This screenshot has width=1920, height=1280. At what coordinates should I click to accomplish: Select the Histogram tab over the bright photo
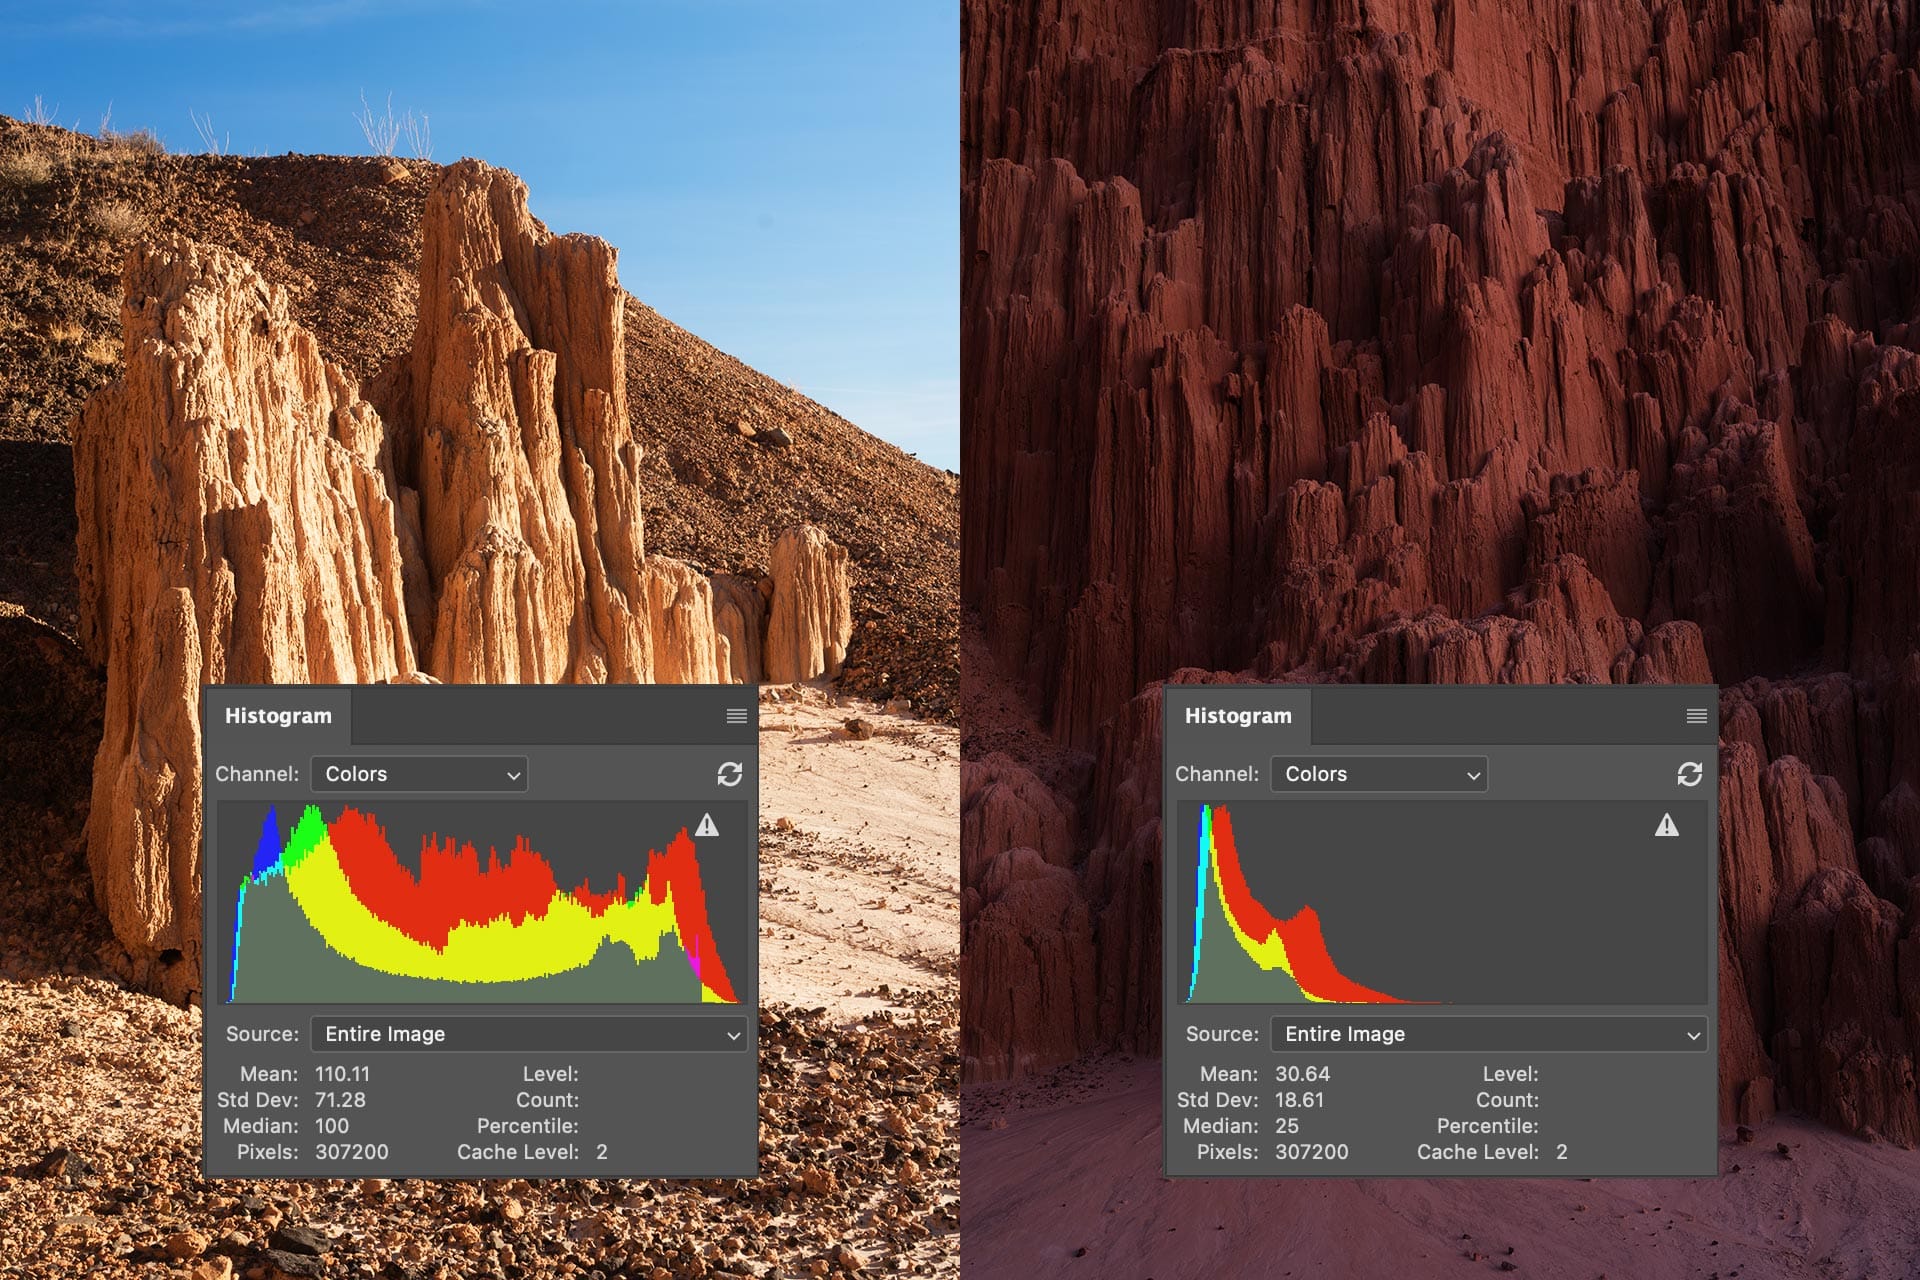pos(278,716)
